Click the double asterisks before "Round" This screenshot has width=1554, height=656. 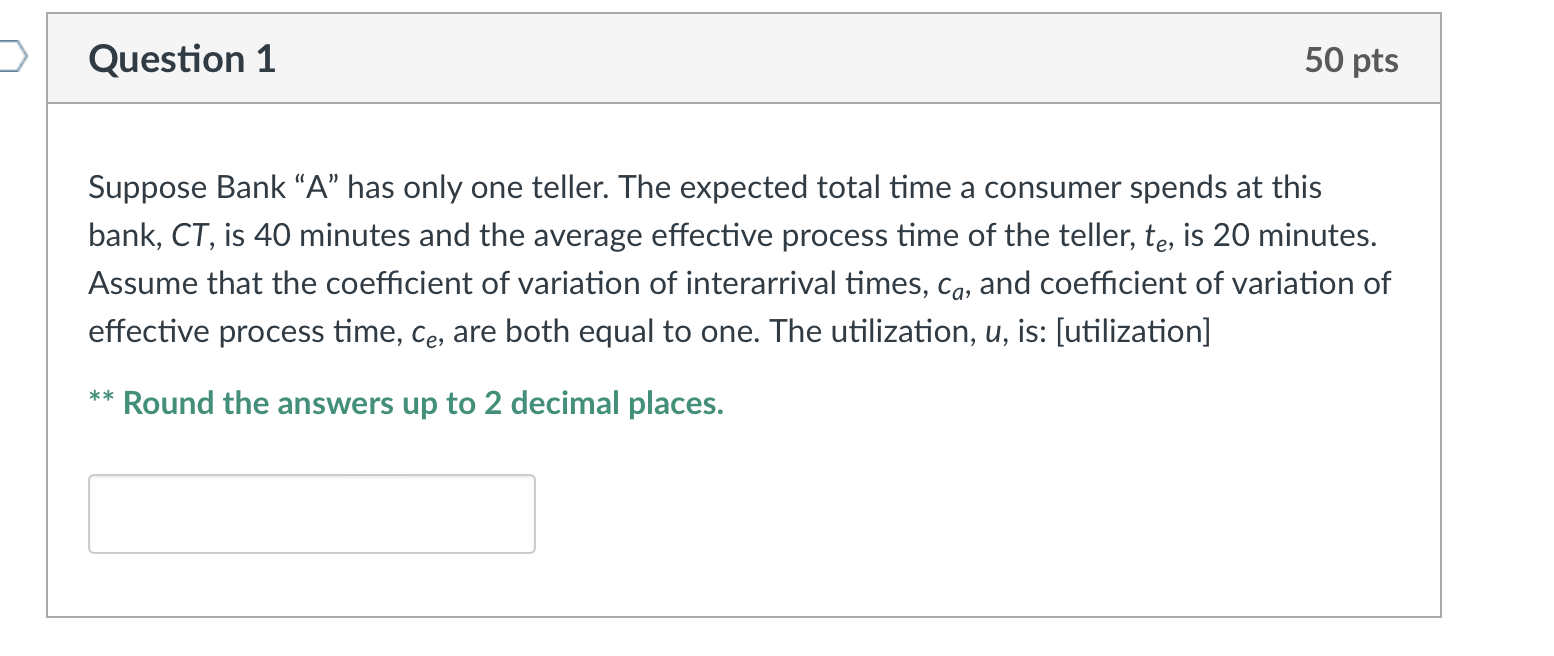(100, 402)
